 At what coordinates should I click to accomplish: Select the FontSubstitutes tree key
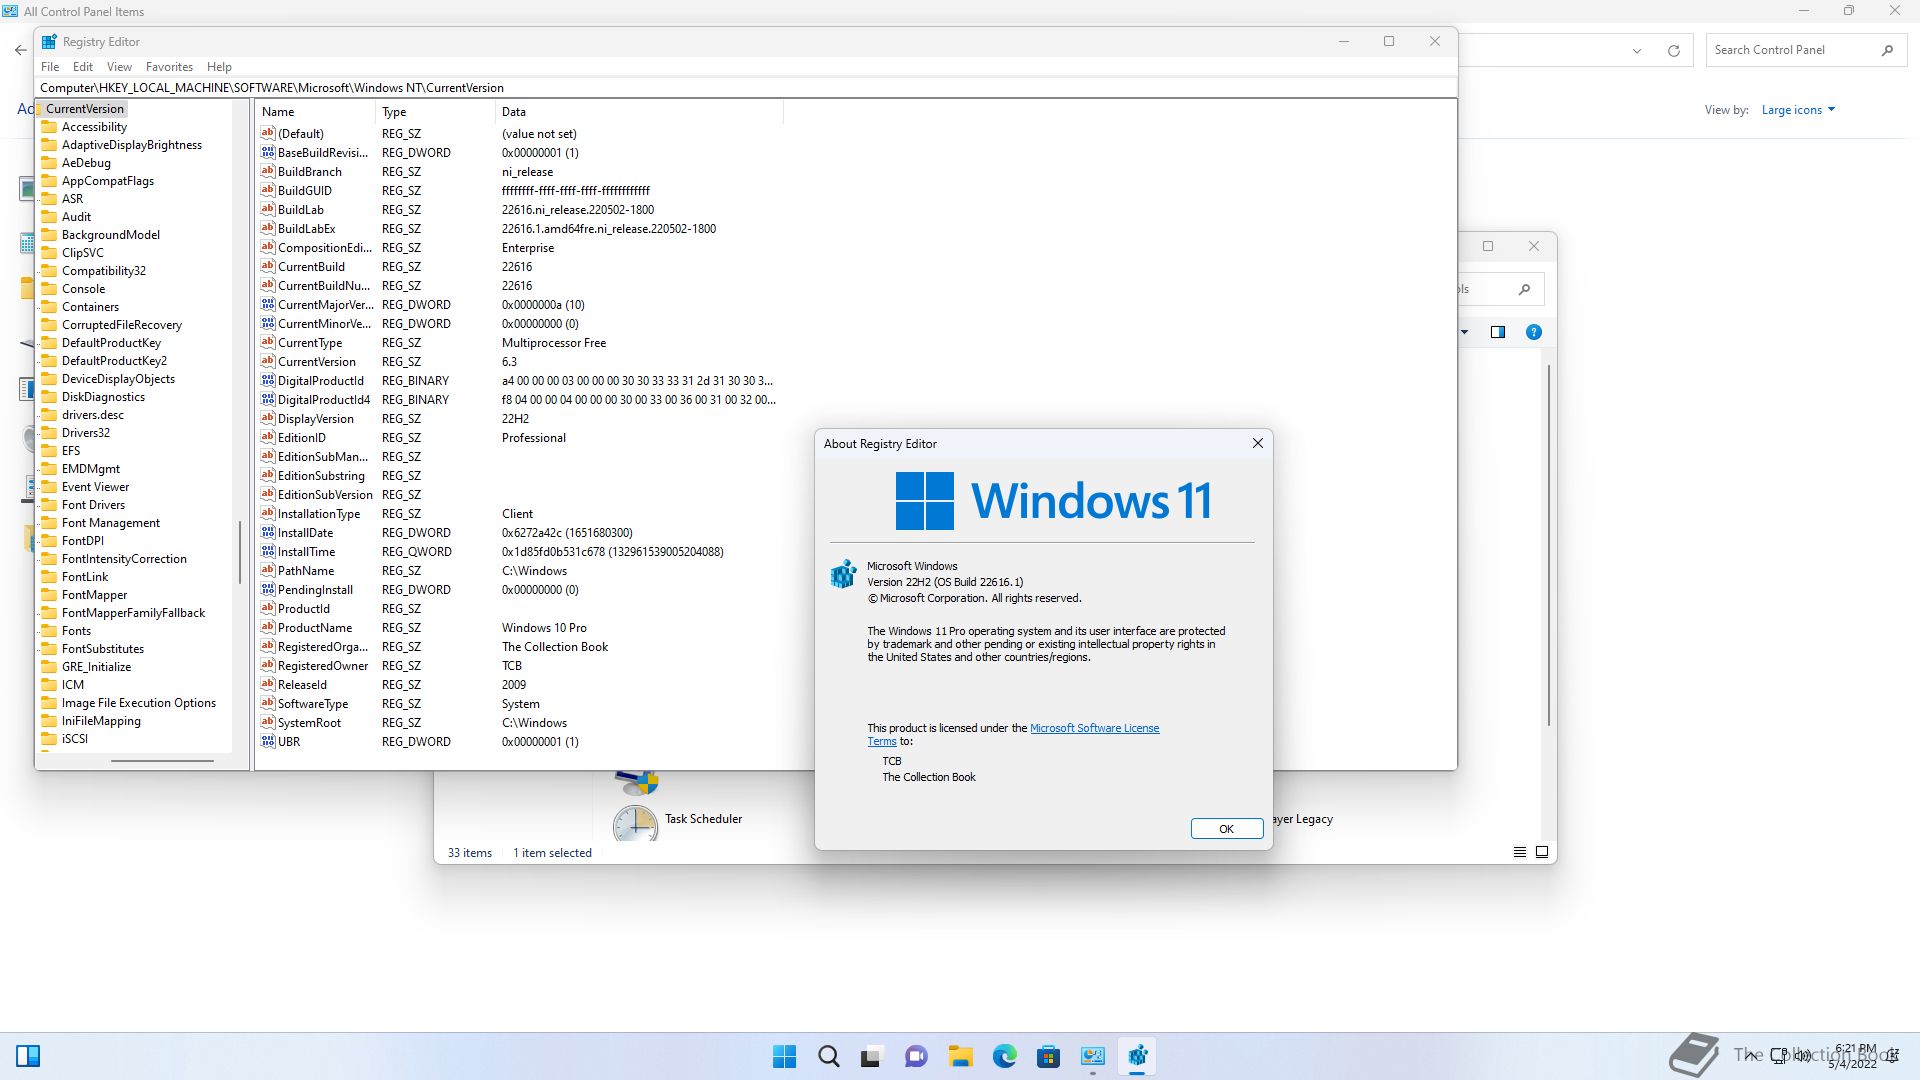103,649
